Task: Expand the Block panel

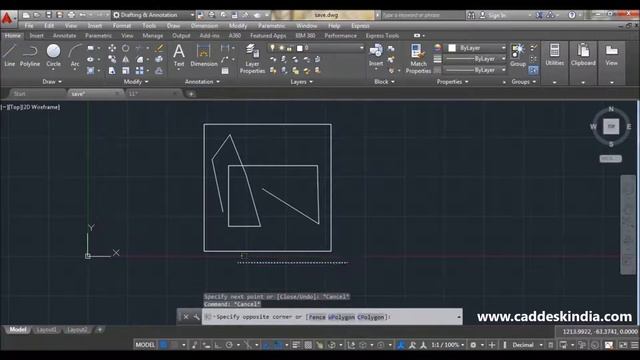Action: pyautogui.click(x=384, y=82)
